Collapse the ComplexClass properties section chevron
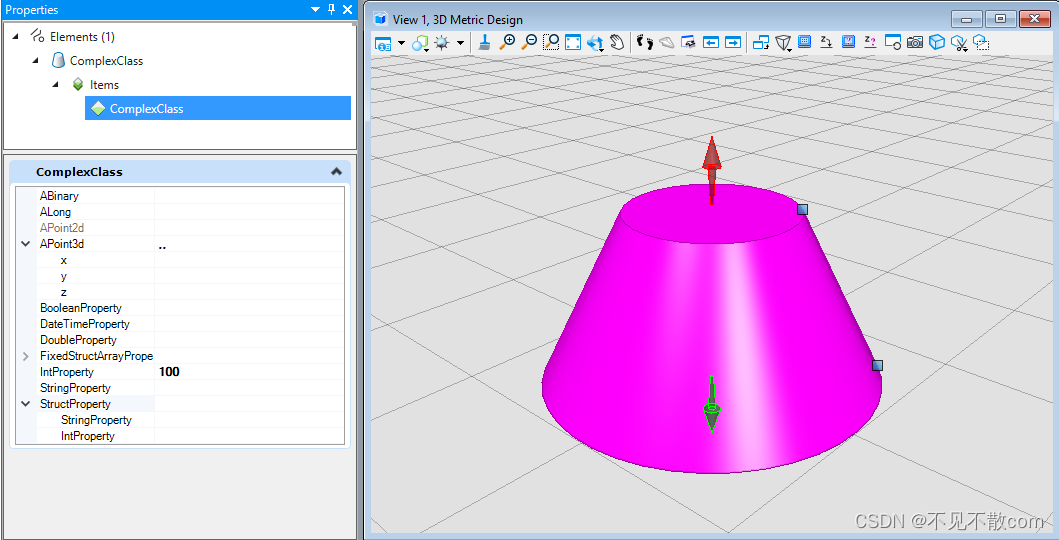Viewport: 1059px width, 540px height. (x=336, y=172)
